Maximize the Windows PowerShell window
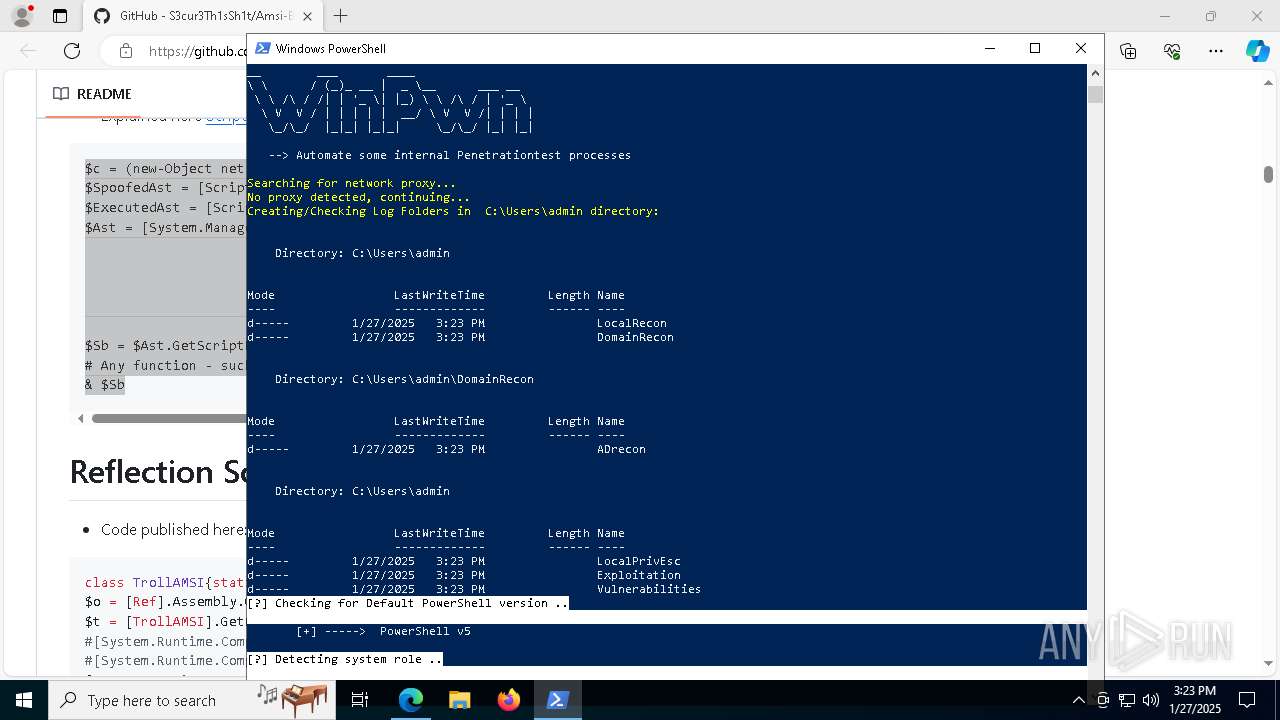This screenshot has width=1280, height=720. pyautogui.click(x=1035, y=48)
